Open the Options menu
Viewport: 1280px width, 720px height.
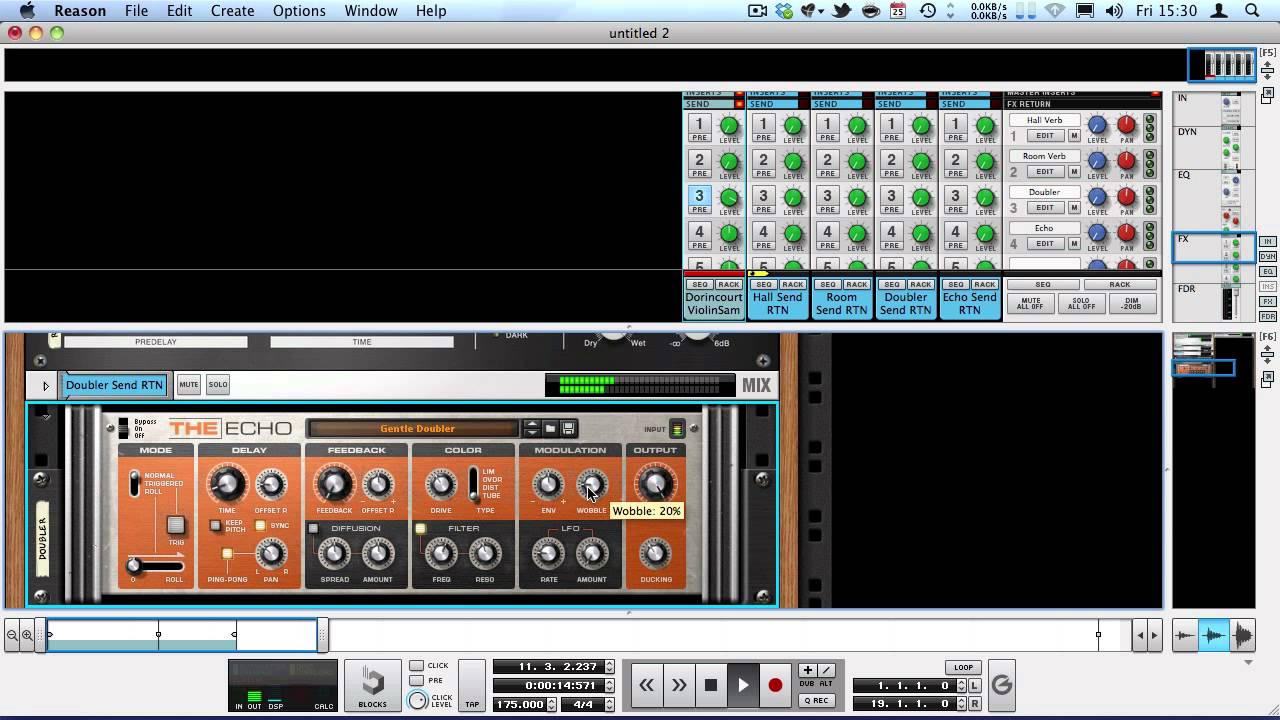299,11
